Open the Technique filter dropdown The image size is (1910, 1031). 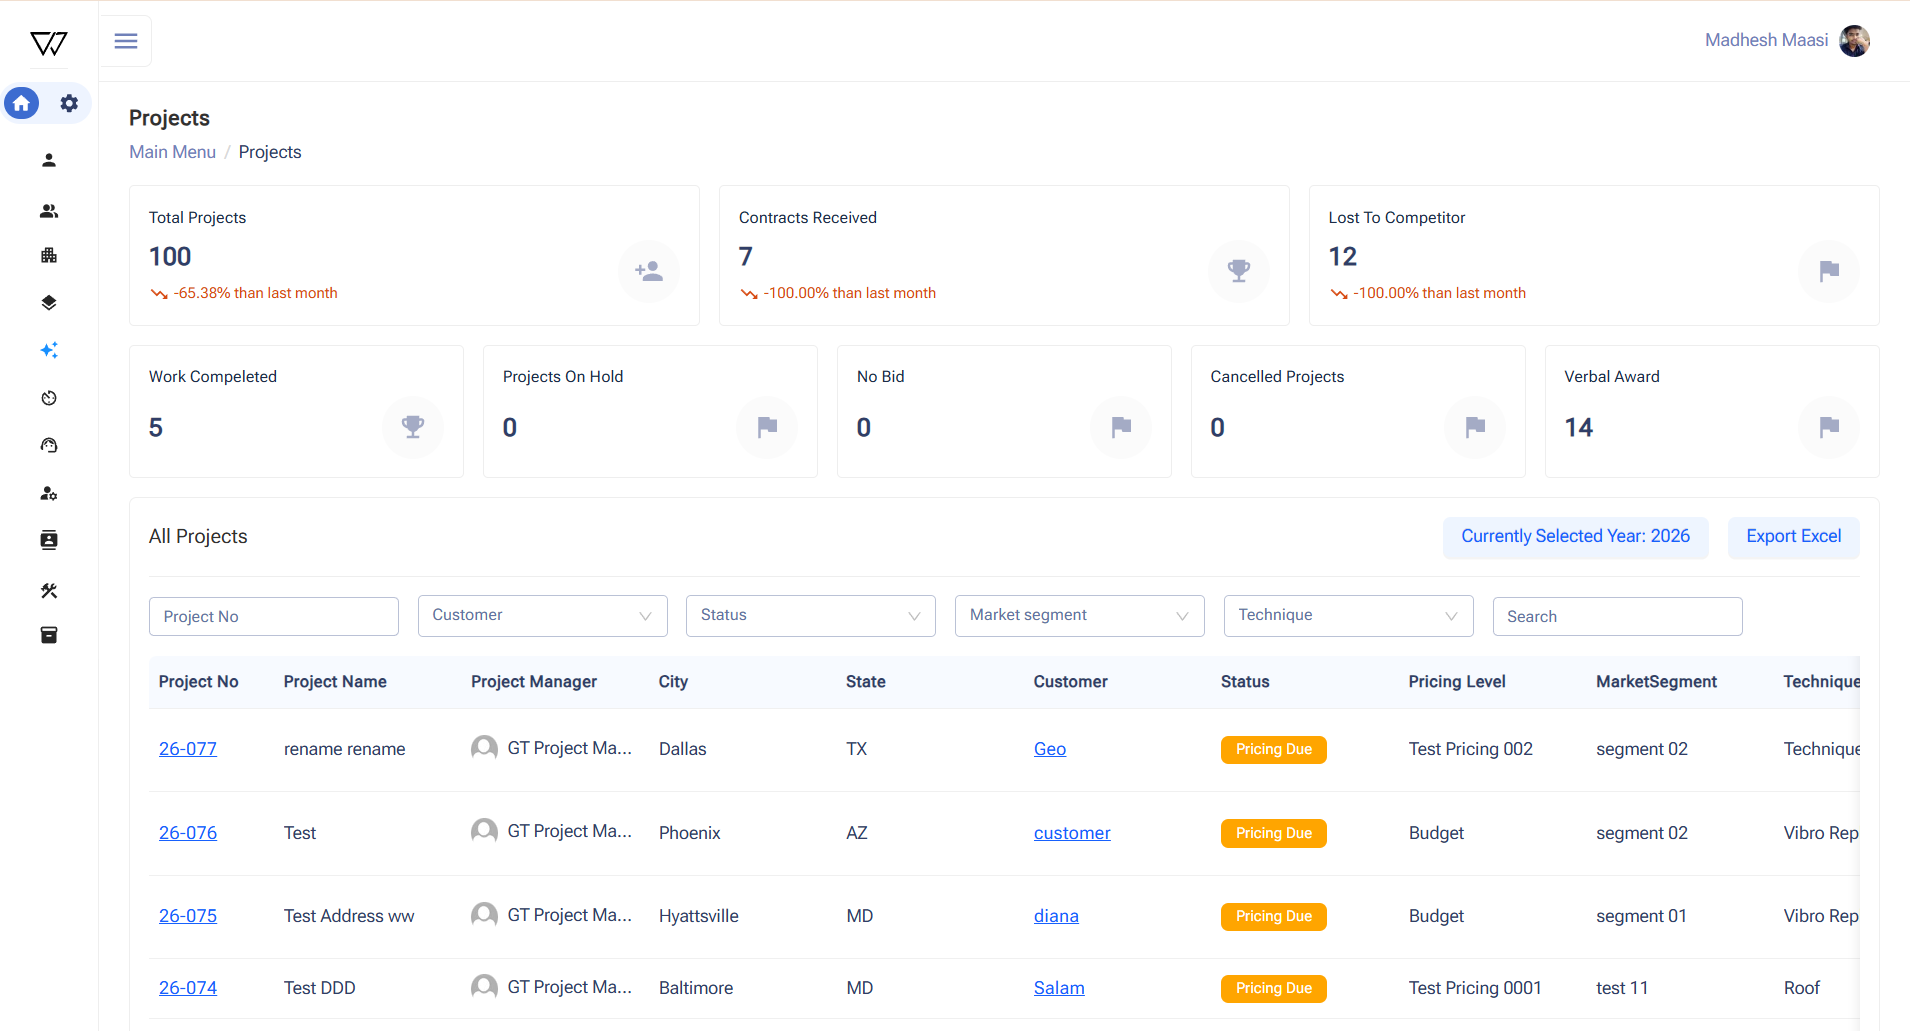[1347, 616]
